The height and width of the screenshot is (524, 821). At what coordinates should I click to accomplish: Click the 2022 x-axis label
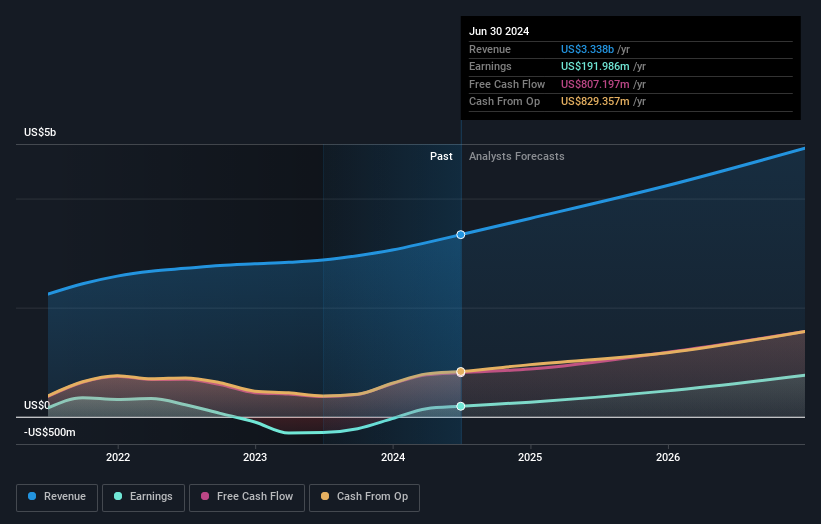point(118,457)
